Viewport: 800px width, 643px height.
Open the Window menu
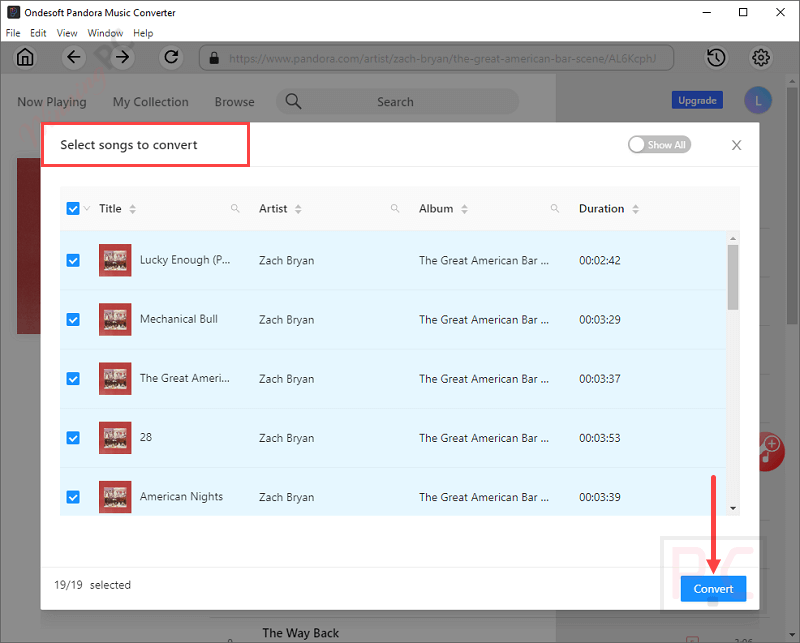pyautogui.click(x=105, y=33)
